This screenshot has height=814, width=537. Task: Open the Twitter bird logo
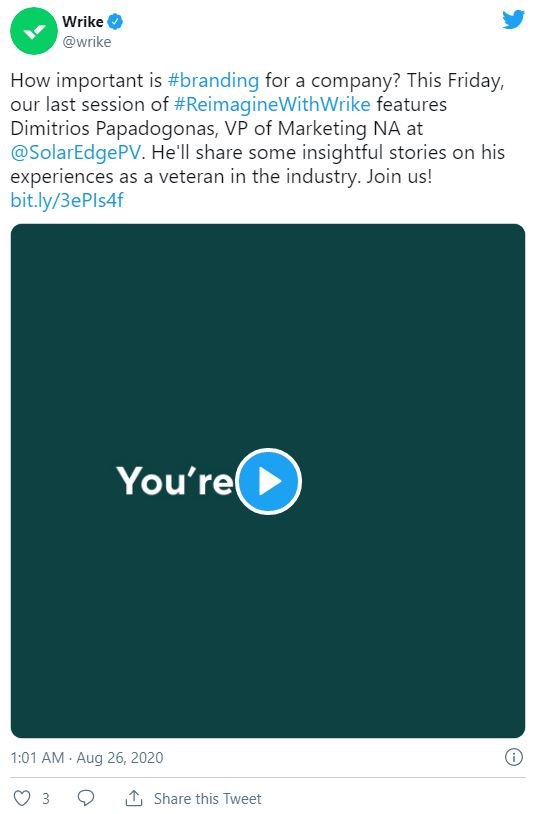513,20
